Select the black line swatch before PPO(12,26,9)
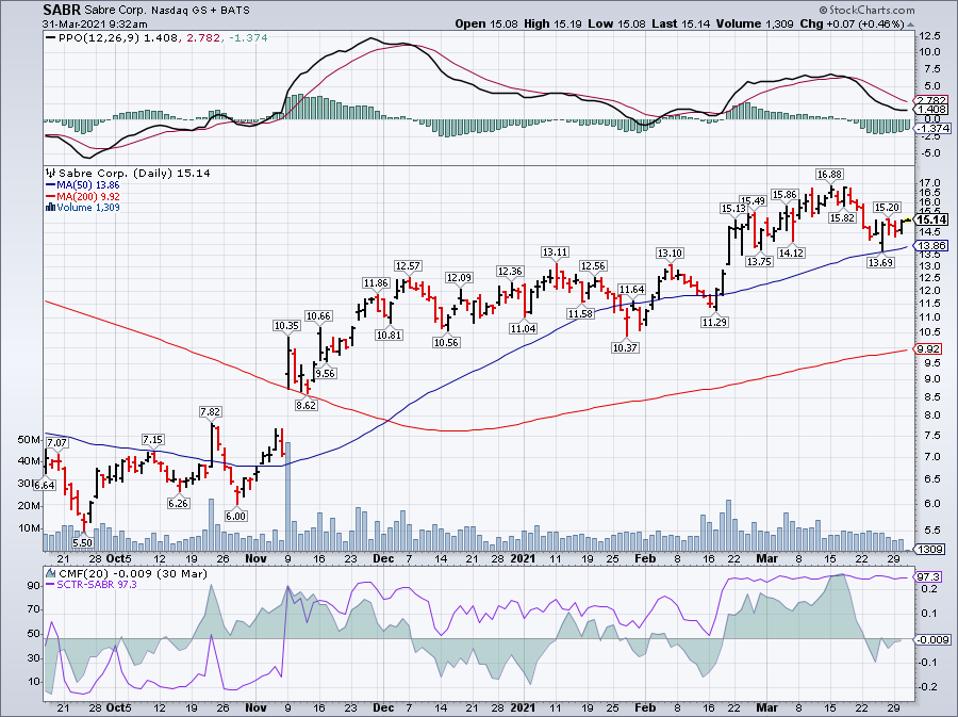Screen dimensions: 958x717 click(51, 38)
